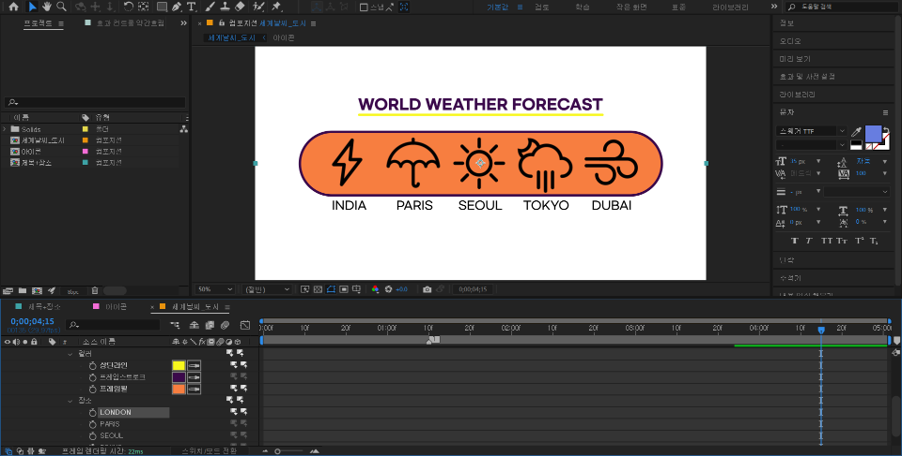
Task: Select the Clone Stamp tool
Action: click(x=226, y=7)
